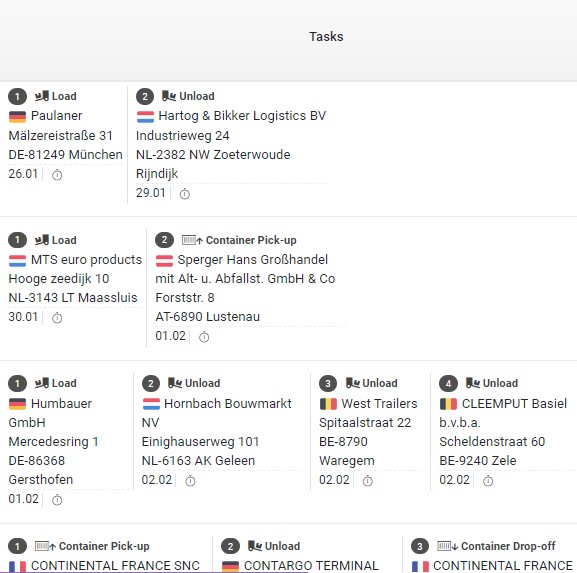577x573 pixels.
Task: Click the Belgian flag beside West Trailers
Action: point(328,404)
